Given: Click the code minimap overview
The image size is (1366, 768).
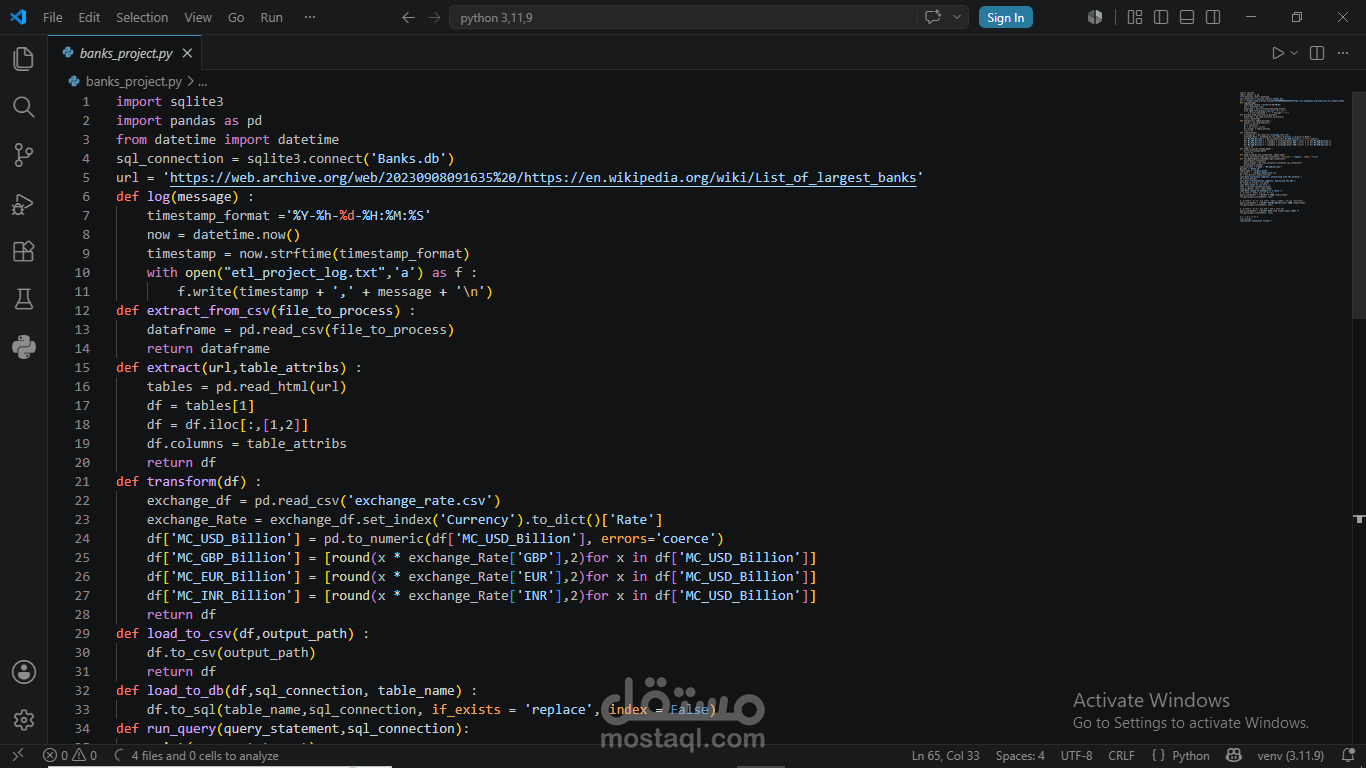Looking at the screenshot, I should pos(1293,156).
